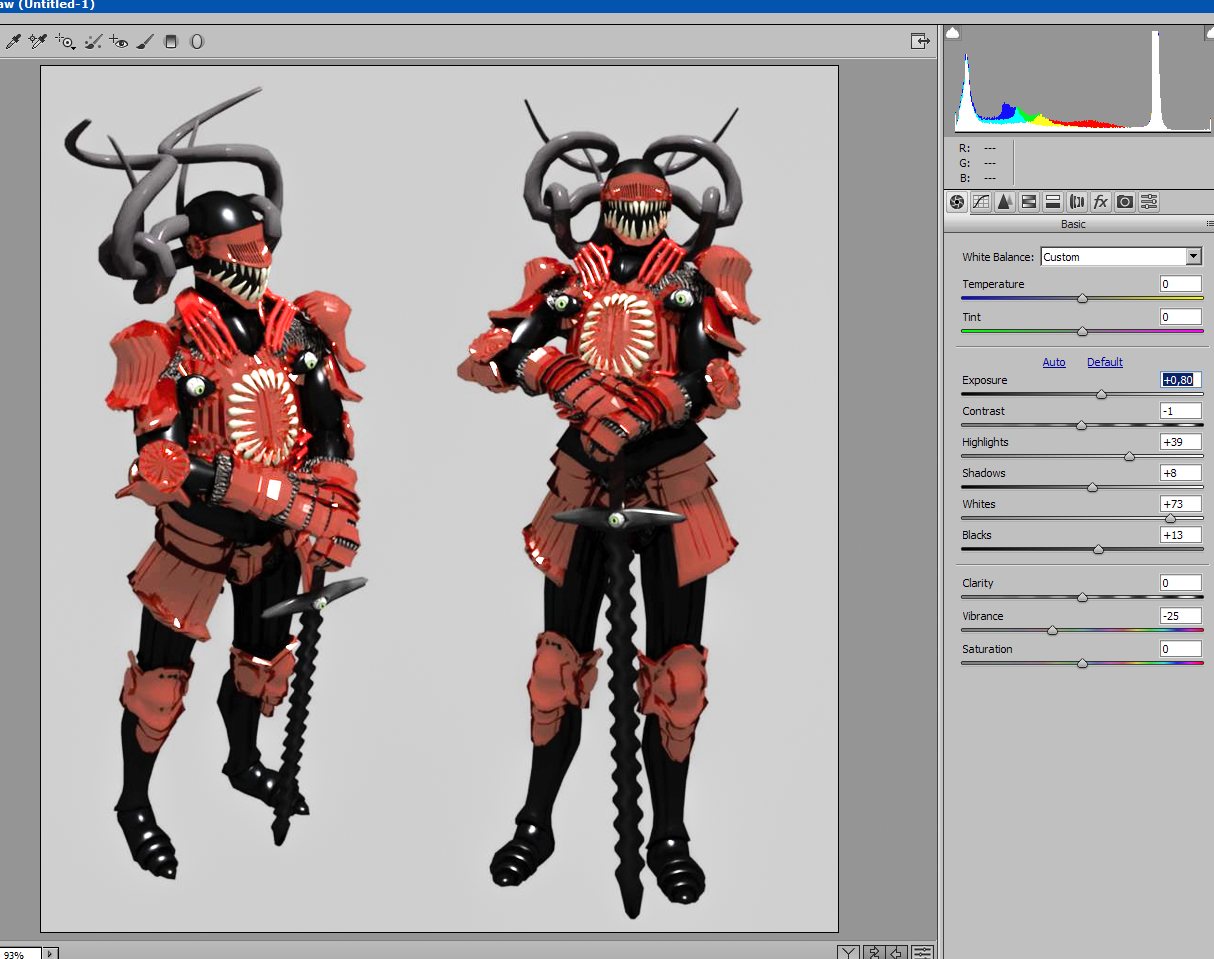Viewport: 1214px width, 959px height.
Task: Click the Exposure value input field
Action: [1180, 380]
